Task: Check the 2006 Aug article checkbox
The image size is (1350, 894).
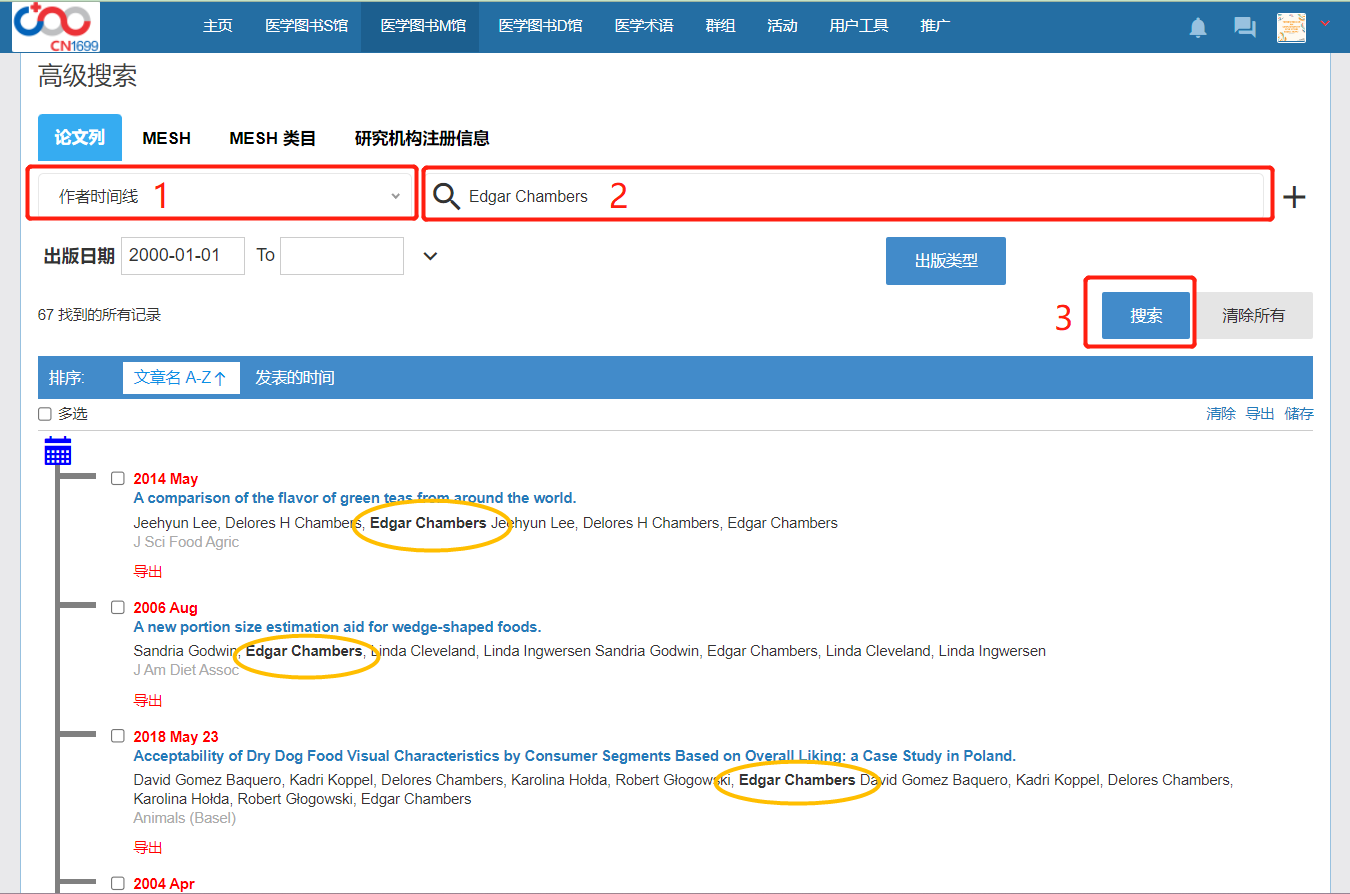Action: 118,607
